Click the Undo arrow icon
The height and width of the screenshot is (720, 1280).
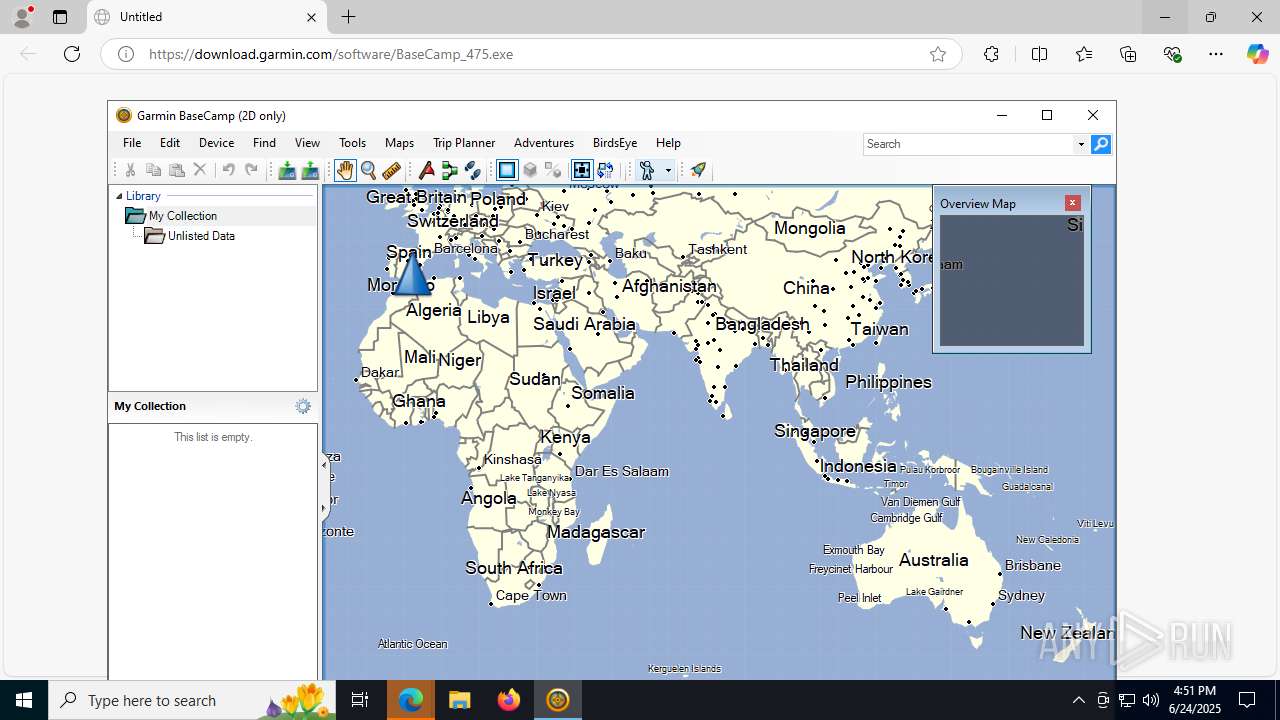[x=228, y=170]
